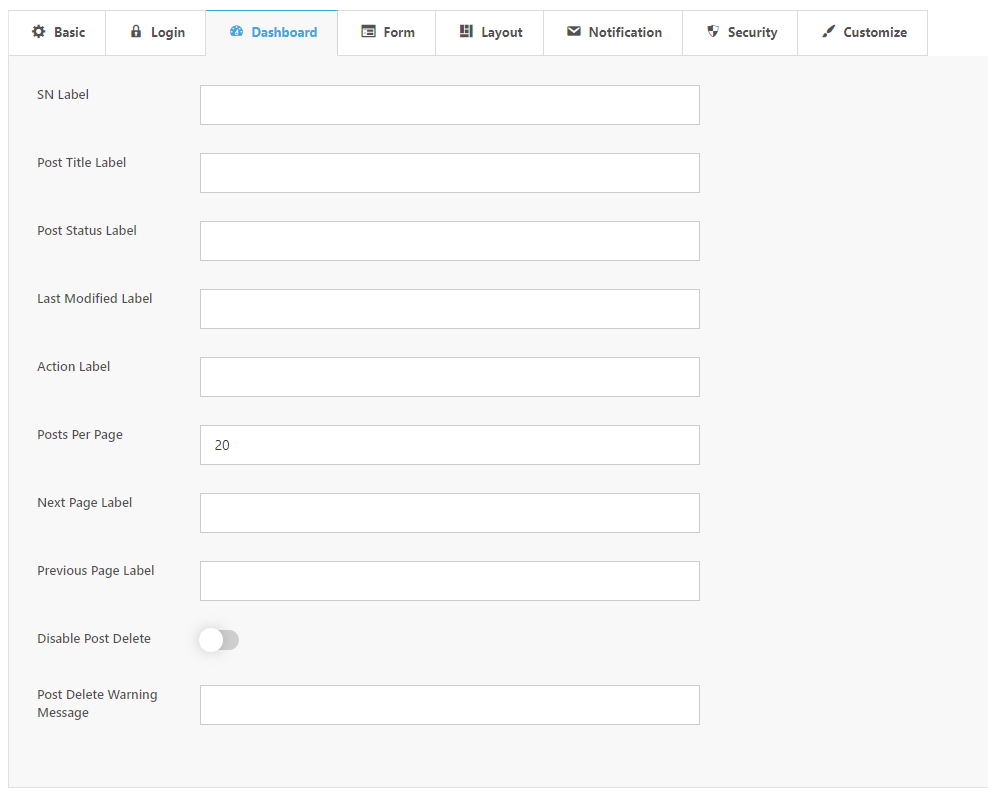Viewport: 988px width, 799px height.
Task: Click the shield icon on Security tab
Action: point(713,32)
